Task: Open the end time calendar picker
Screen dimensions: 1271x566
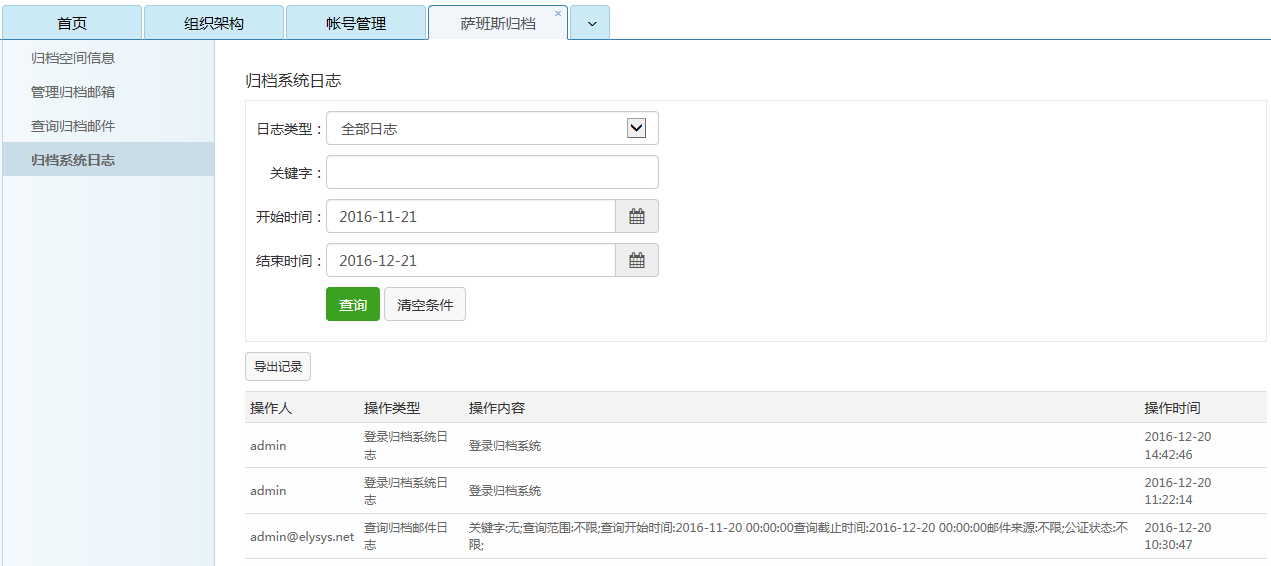Action: 636,261
